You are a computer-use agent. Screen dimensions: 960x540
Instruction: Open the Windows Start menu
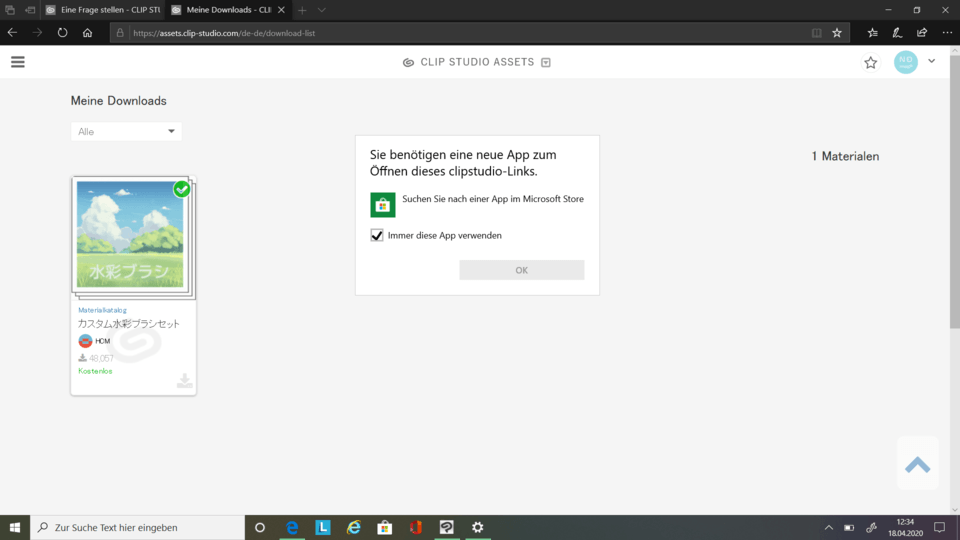15,527
